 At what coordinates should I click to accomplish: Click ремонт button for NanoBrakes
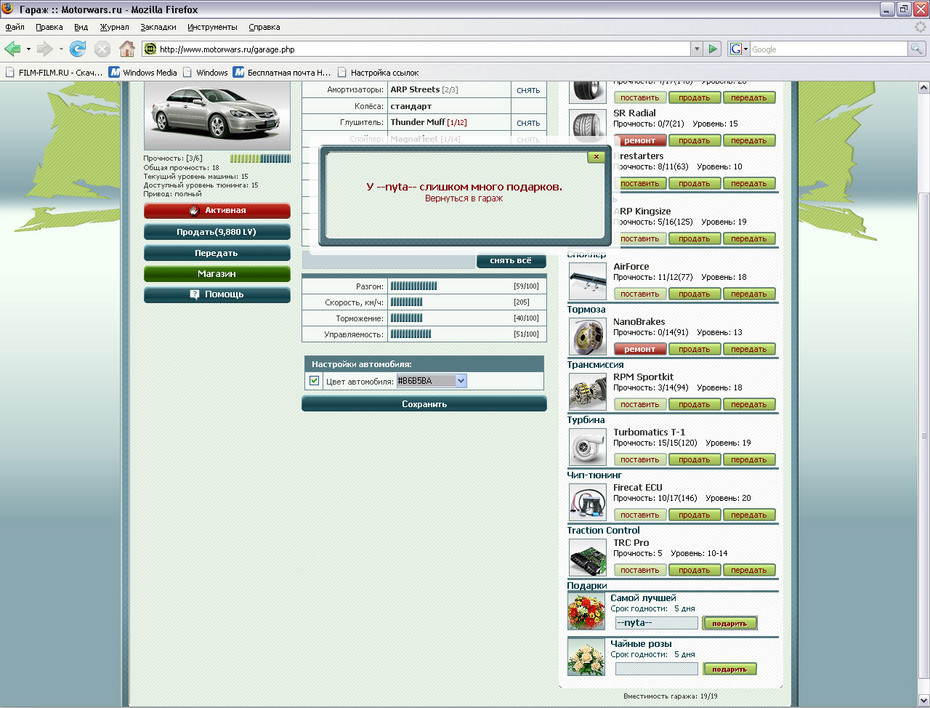coord(639,349)
